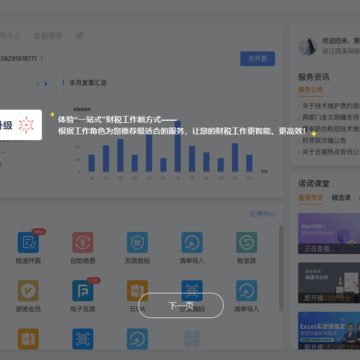360x360 pixels.
Task: Click the 诺诺课堂 heading
Action: coord(314,183)
